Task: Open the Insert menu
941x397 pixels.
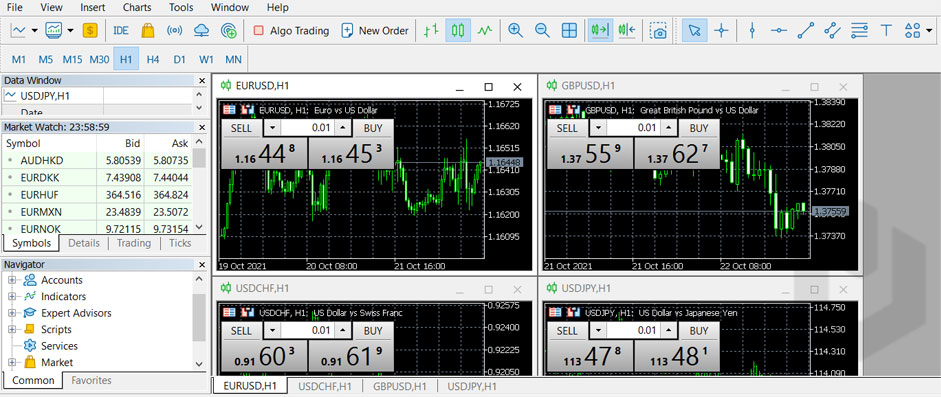Action: (x=92, y=8)
